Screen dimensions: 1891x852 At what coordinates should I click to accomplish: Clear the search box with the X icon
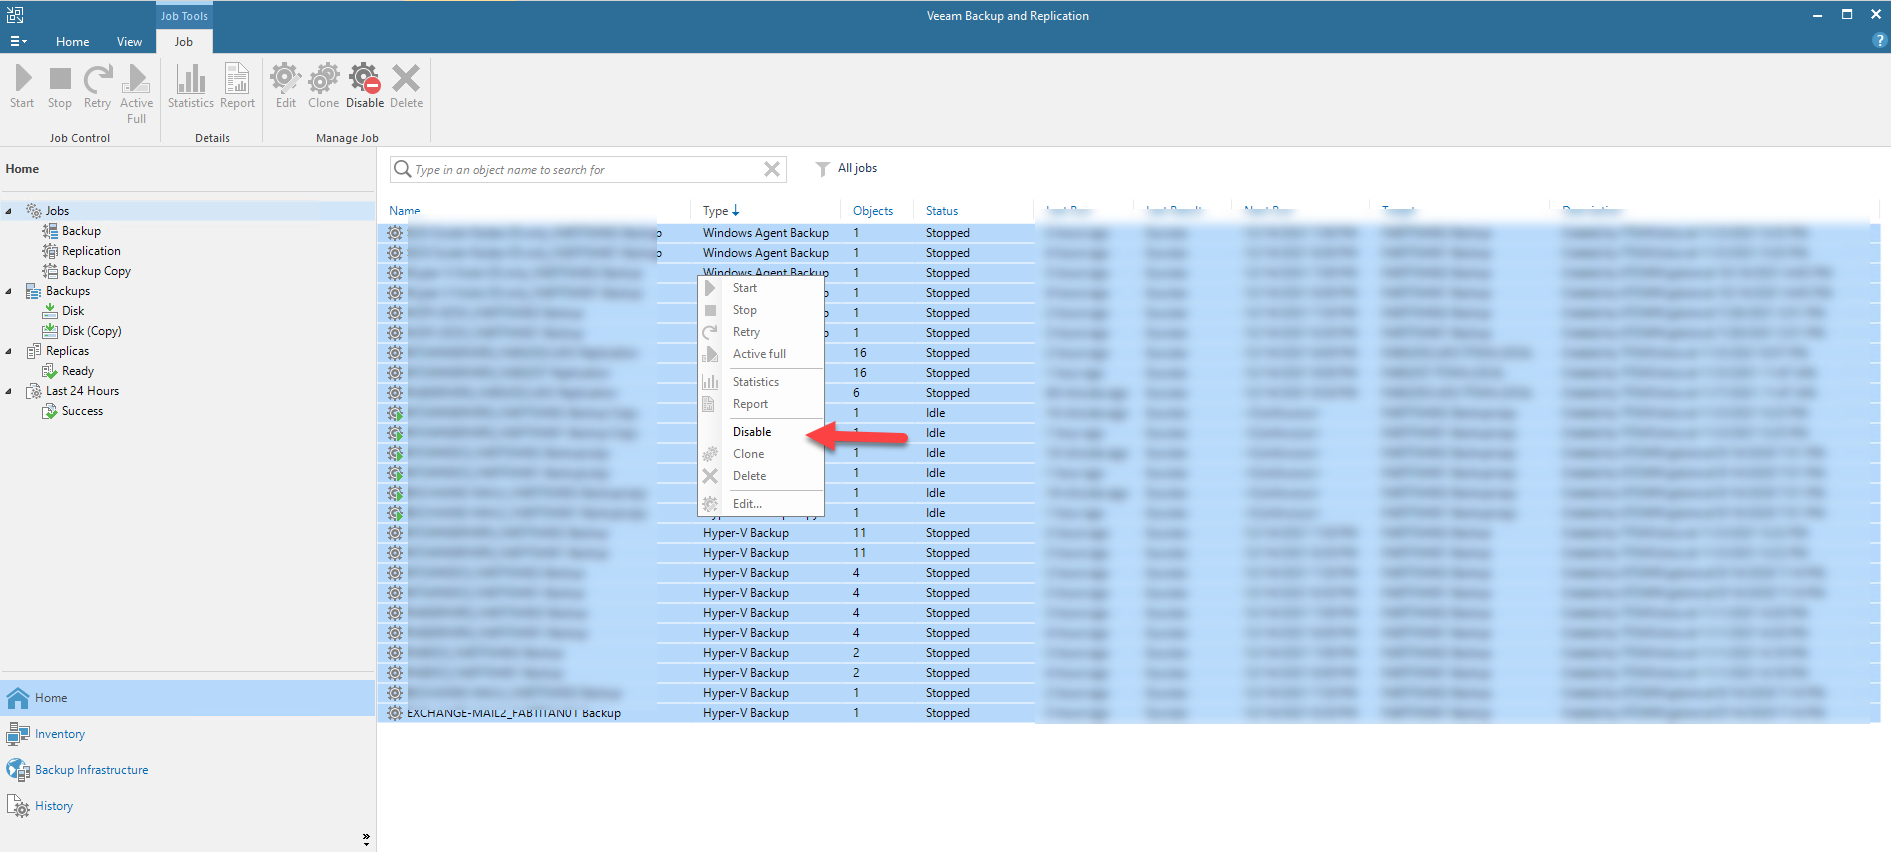tap(772, 169)
